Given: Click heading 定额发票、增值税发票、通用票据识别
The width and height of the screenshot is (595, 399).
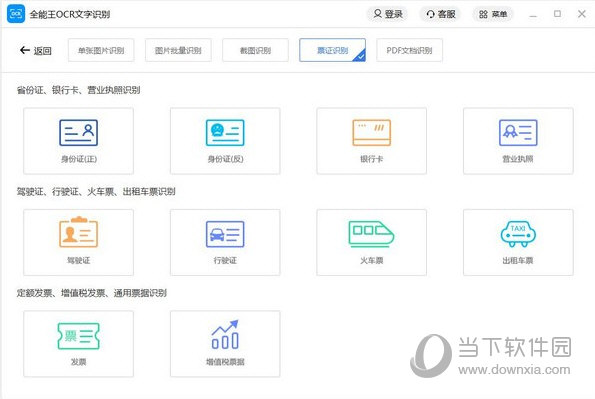Looking at the screenshot, I should (91, 293).
